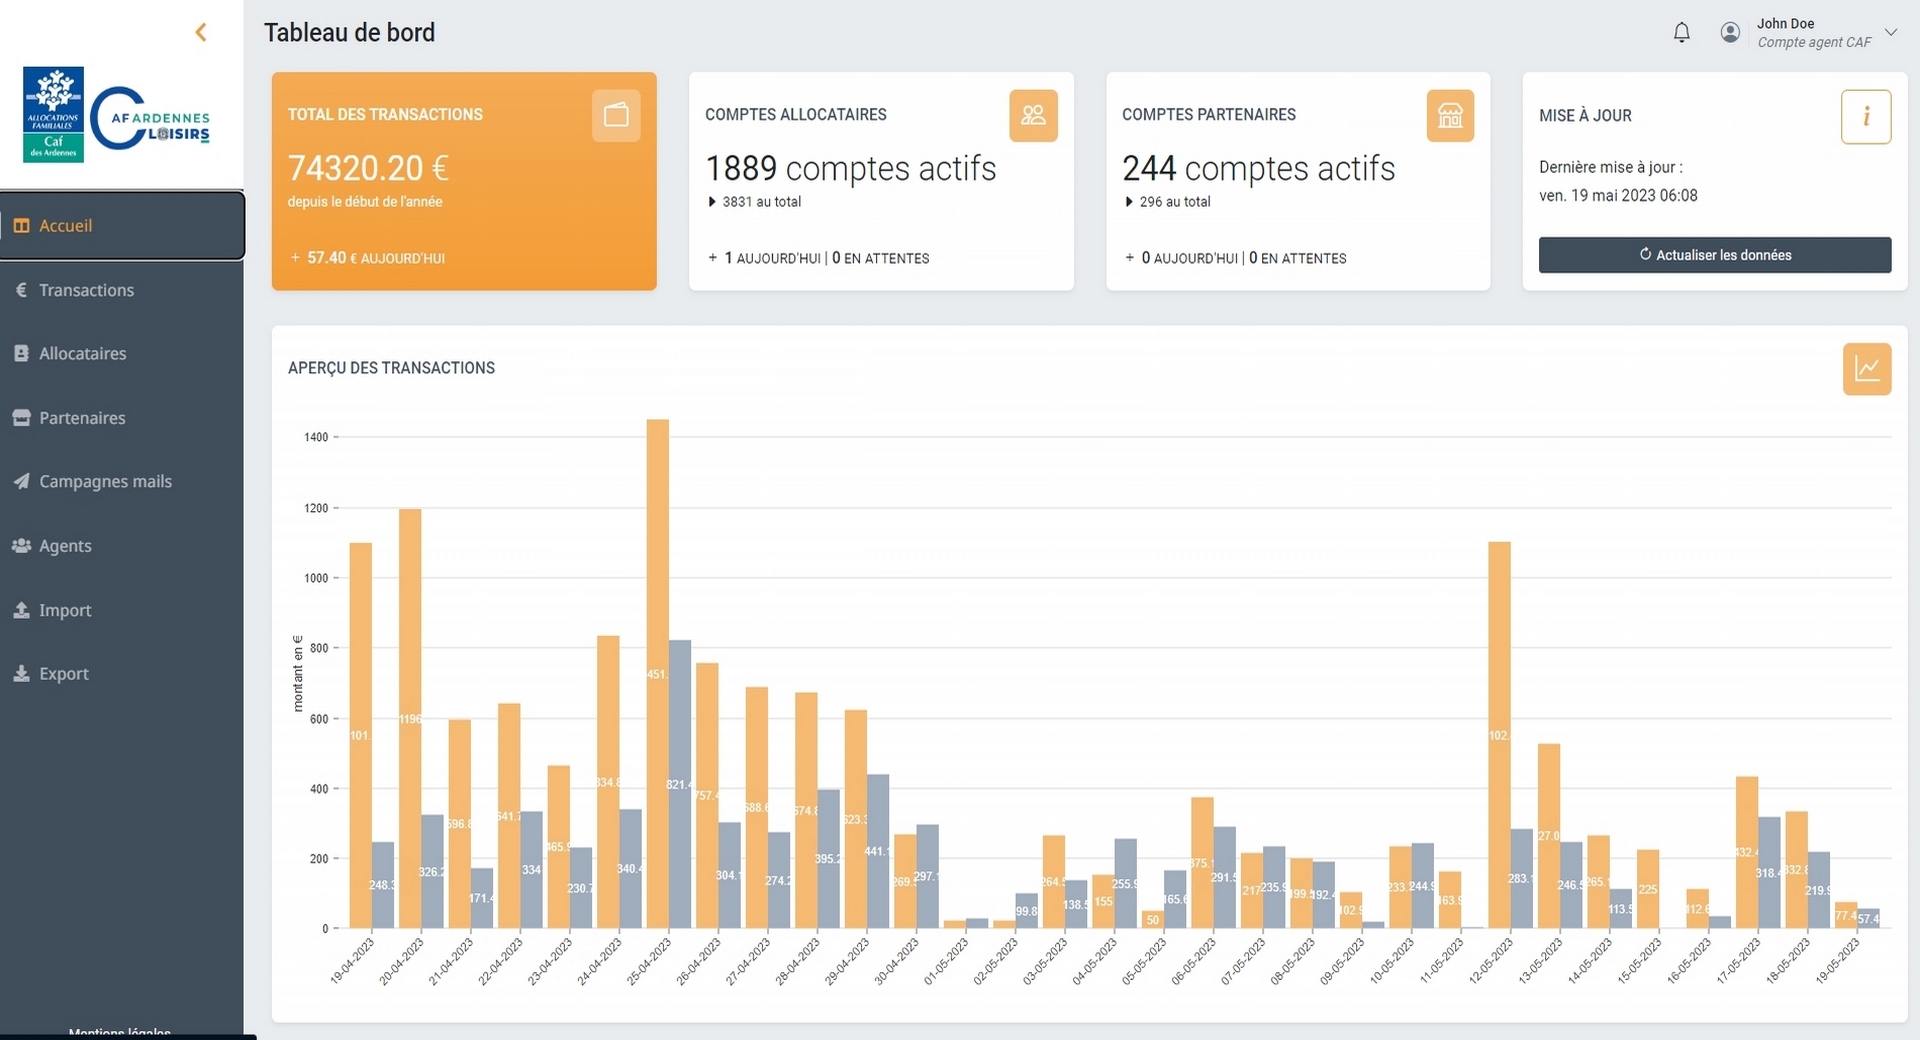Click the euro icon beside Transactions
This screenshot has height=1040, width=1920.
point(21,290)
